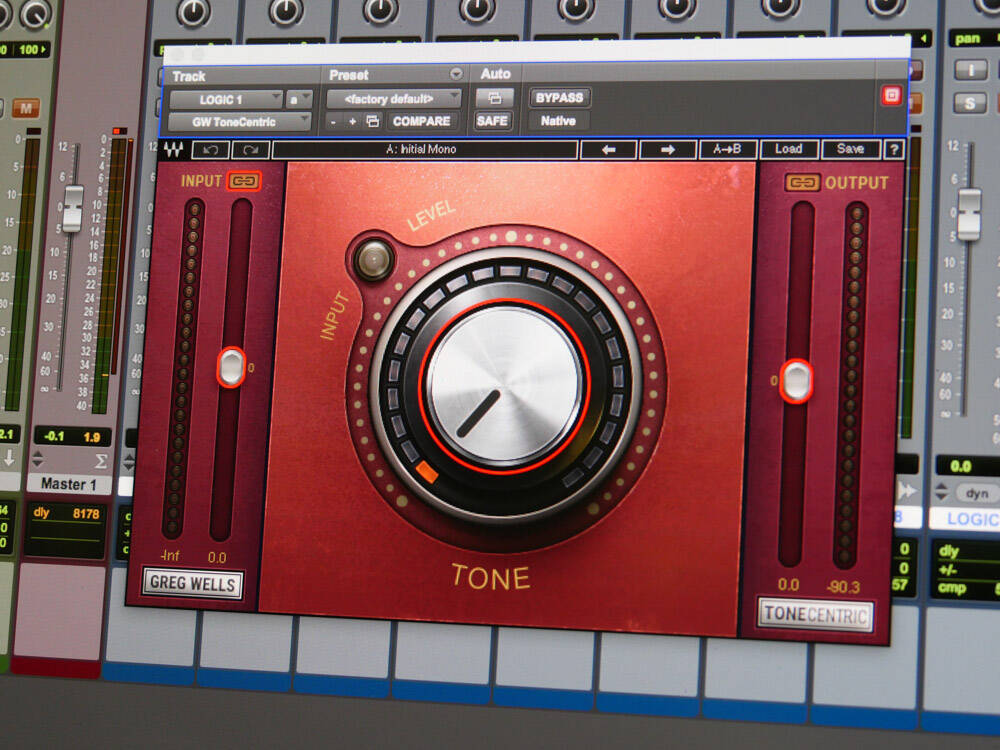
Task: Click the Load button
Action: [x=789, y=149]
